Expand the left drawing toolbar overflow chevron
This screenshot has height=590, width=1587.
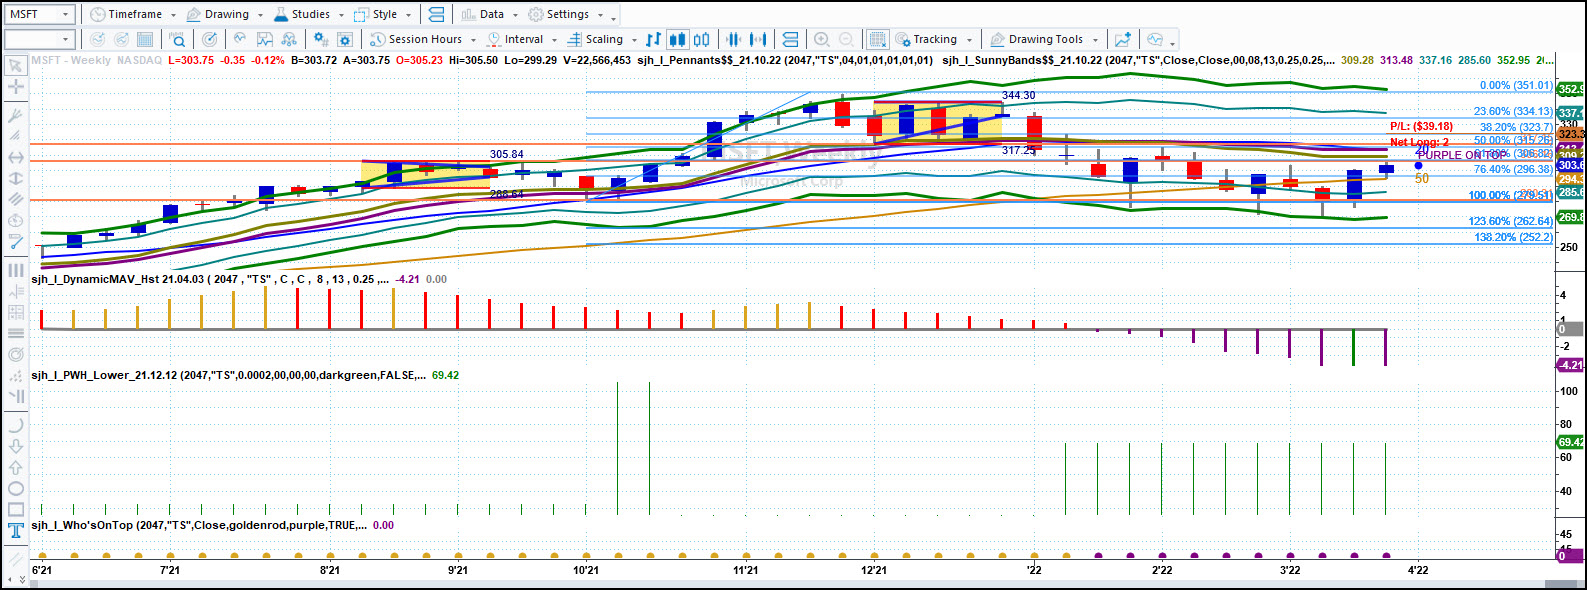pos(21,578)
